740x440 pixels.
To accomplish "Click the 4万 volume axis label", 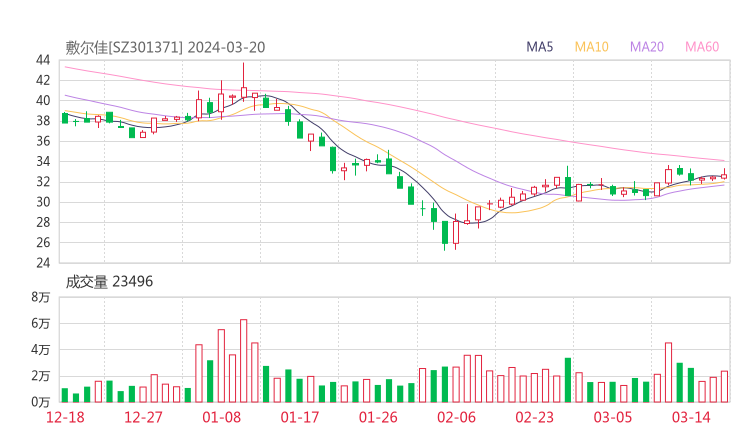I will click(41, 350).
